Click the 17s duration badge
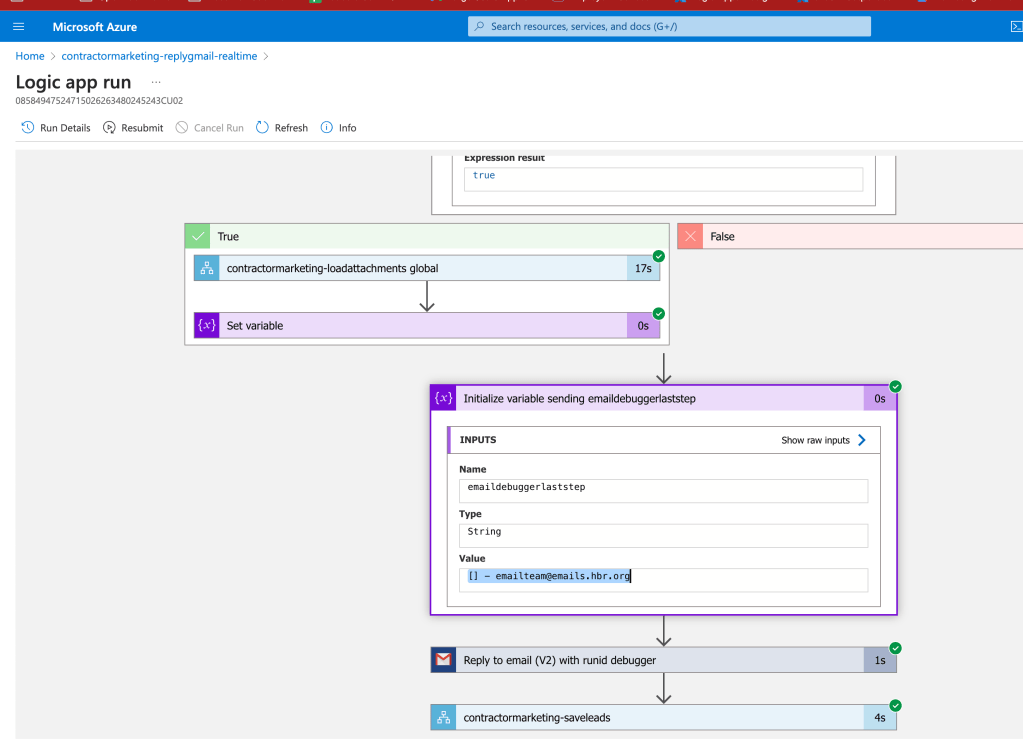Viewport: 1023px width, 742px height. click(x=643, y=268)
